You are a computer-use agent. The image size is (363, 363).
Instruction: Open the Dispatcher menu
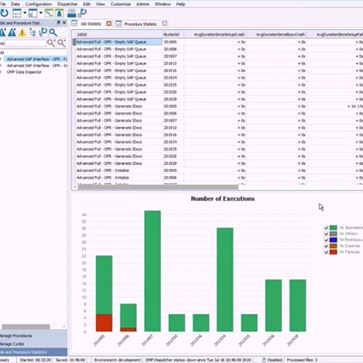click(x=68, y=4)
